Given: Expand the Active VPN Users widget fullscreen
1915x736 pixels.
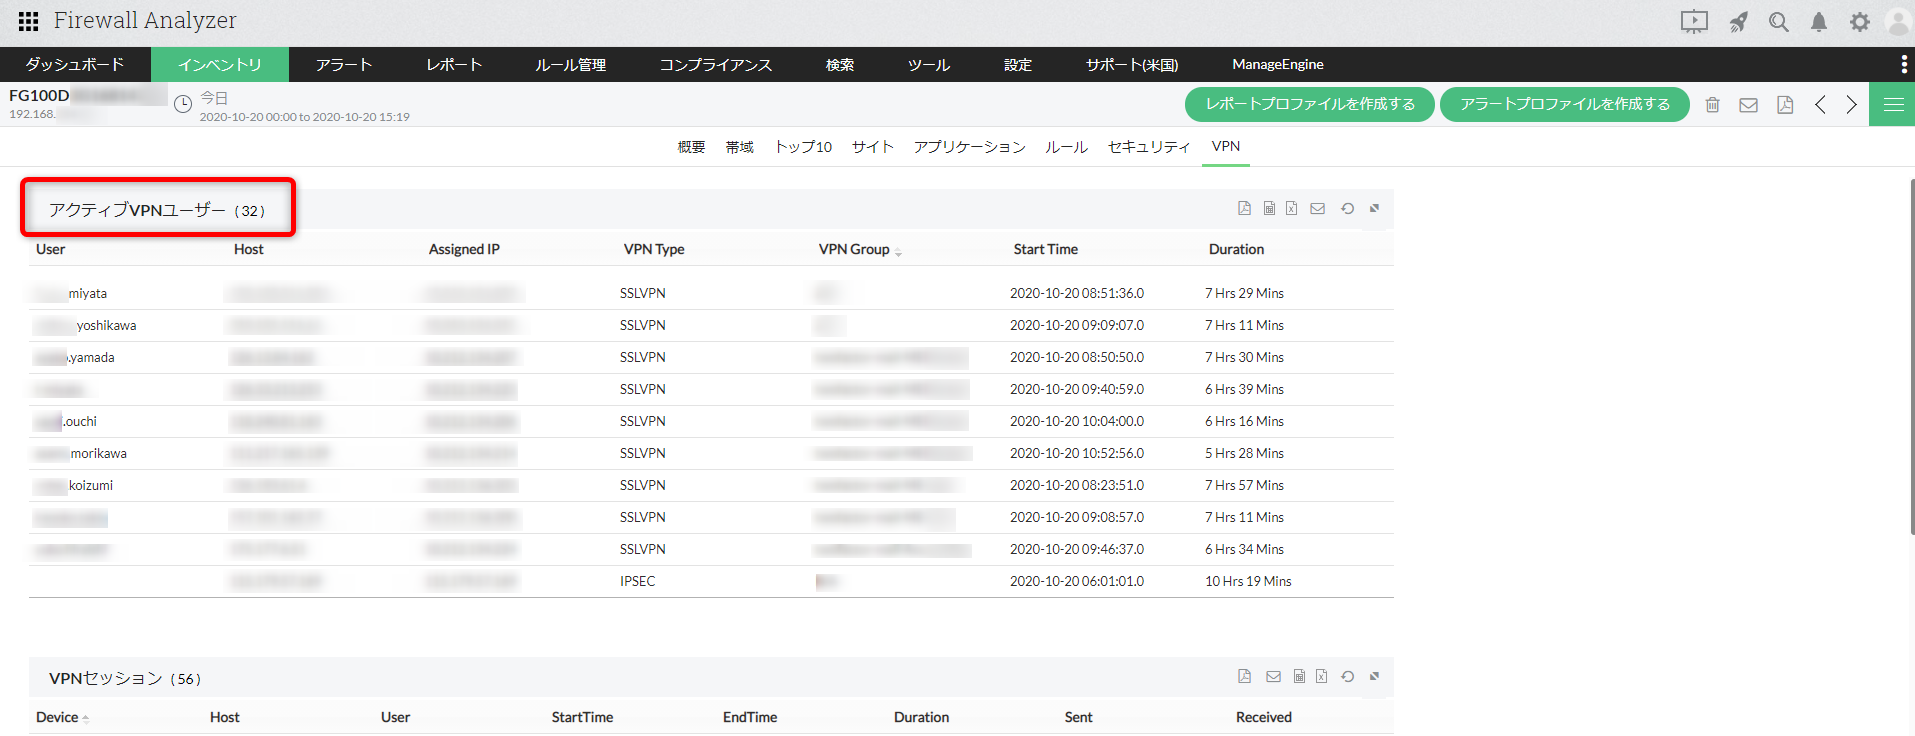Looking at the screenshot, I should point(1374,208).
